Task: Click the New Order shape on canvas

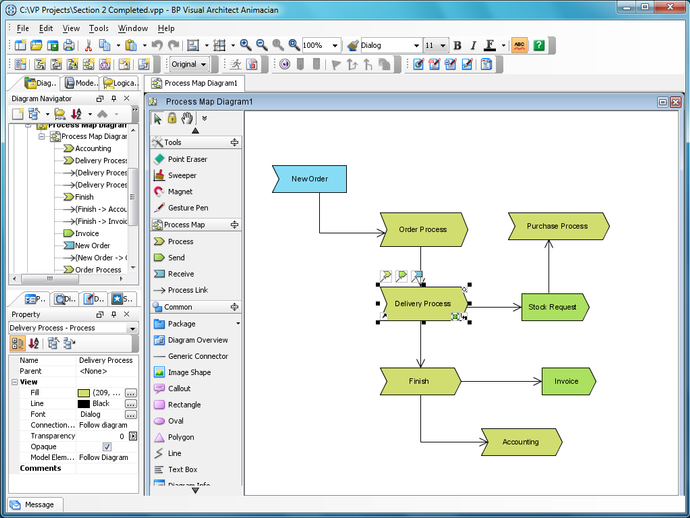Action: tap(309, 179)
